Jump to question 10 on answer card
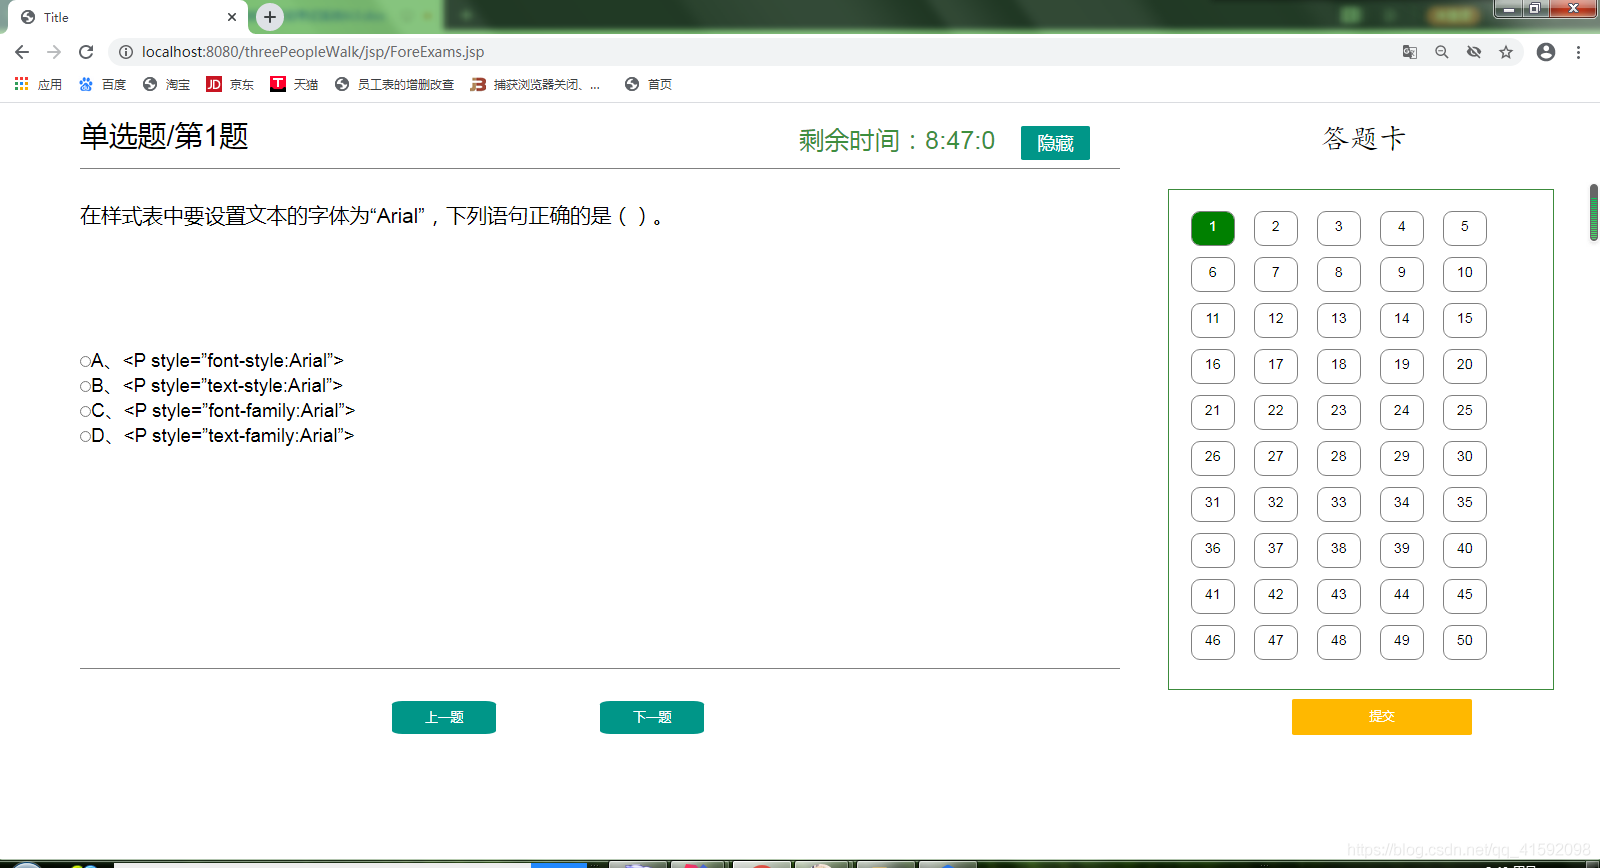 [x=1465, y=274]
